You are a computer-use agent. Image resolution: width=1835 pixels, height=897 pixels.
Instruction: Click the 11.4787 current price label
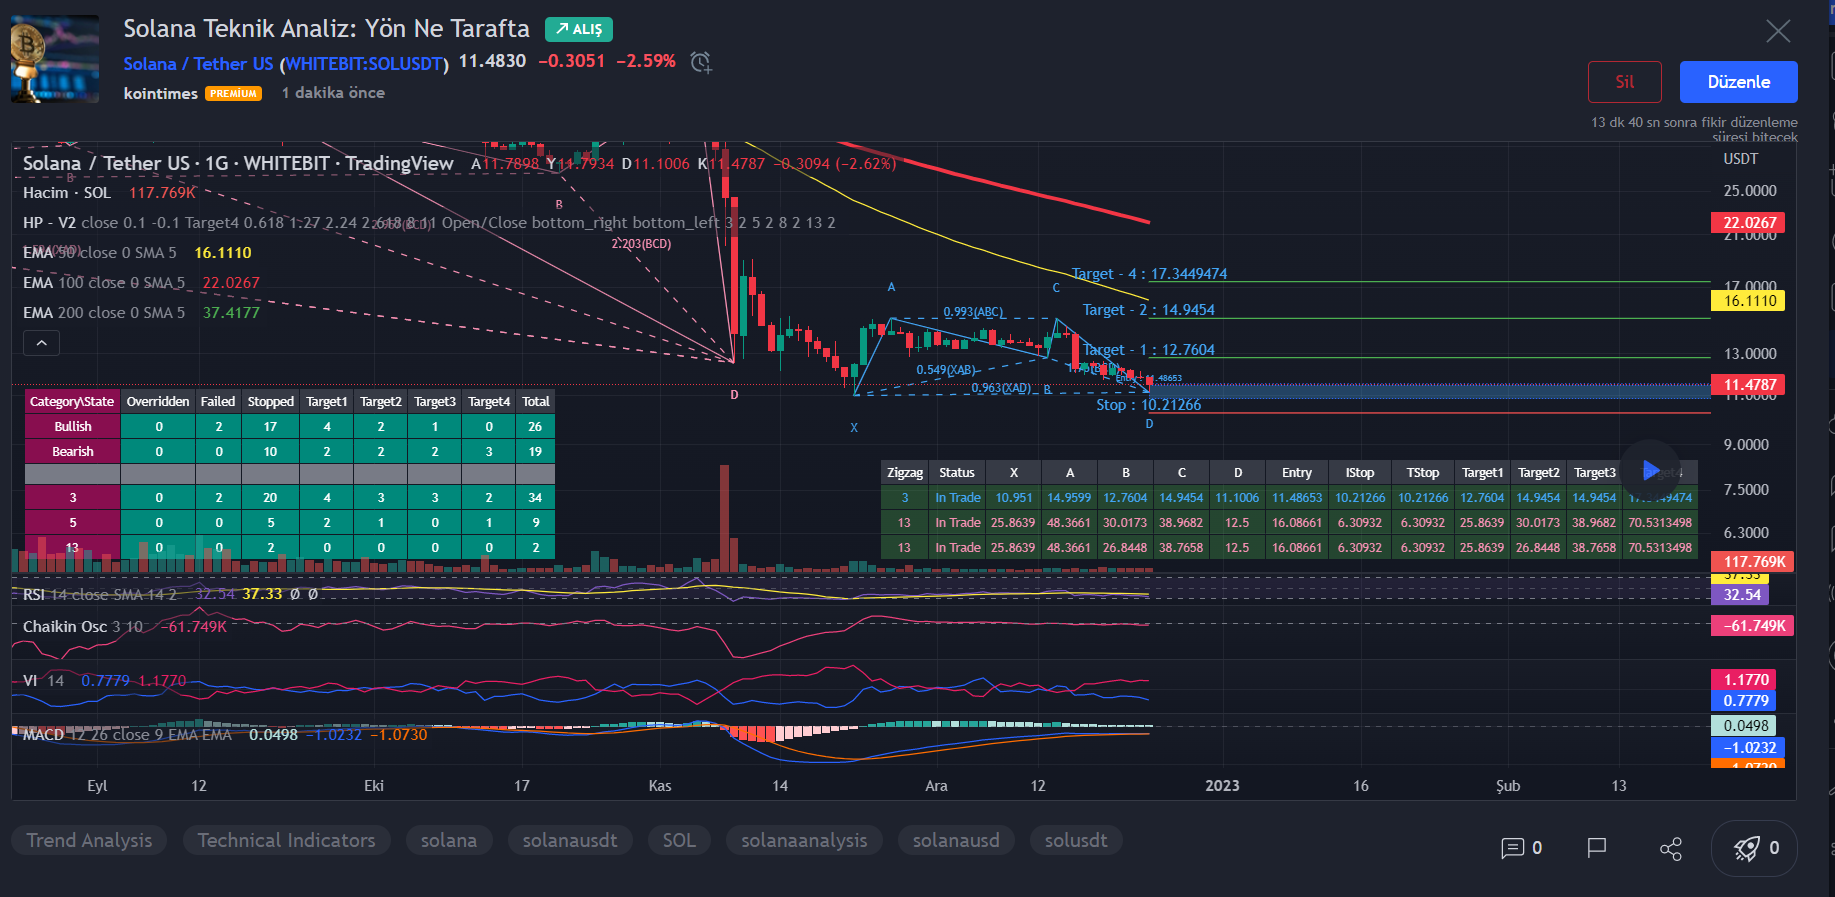click(1749, 385)
